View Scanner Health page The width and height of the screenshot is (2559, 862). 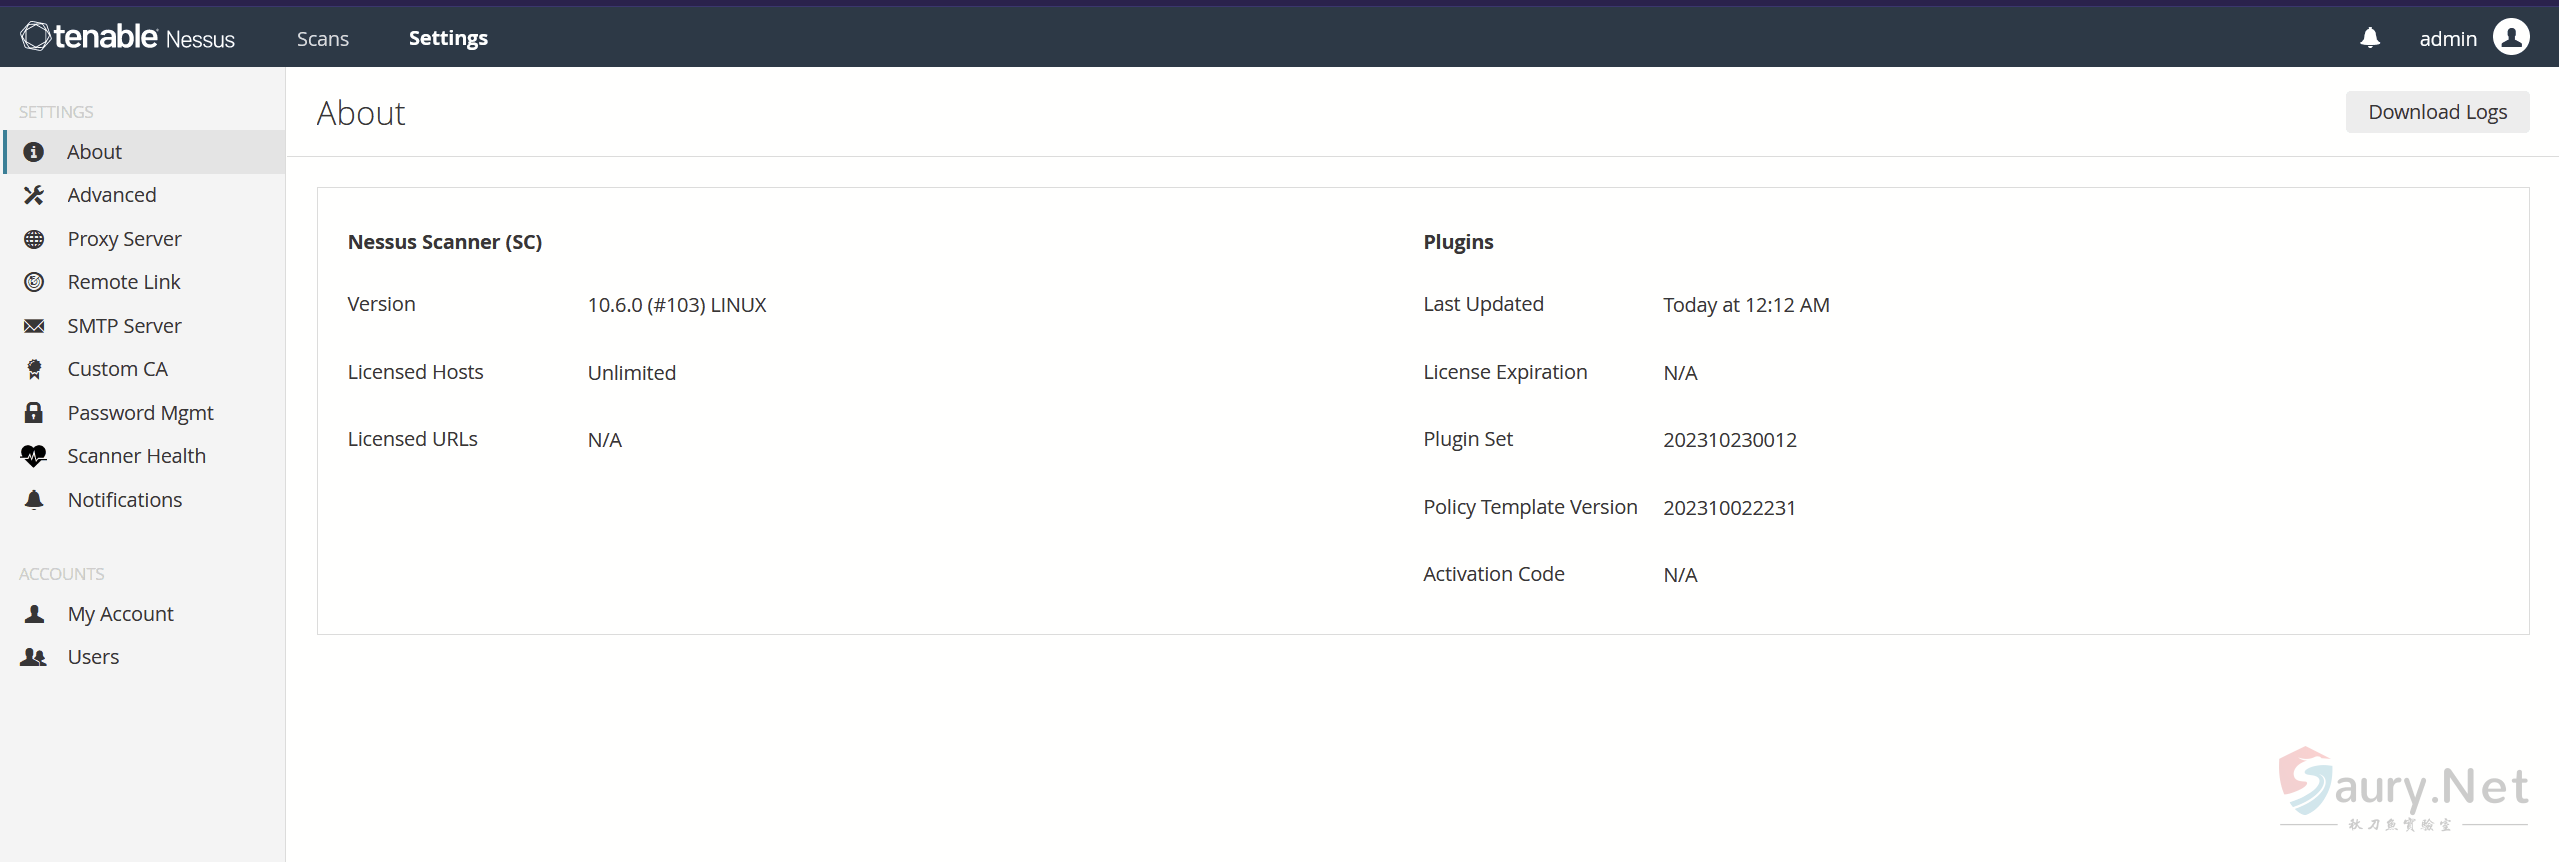144,456
